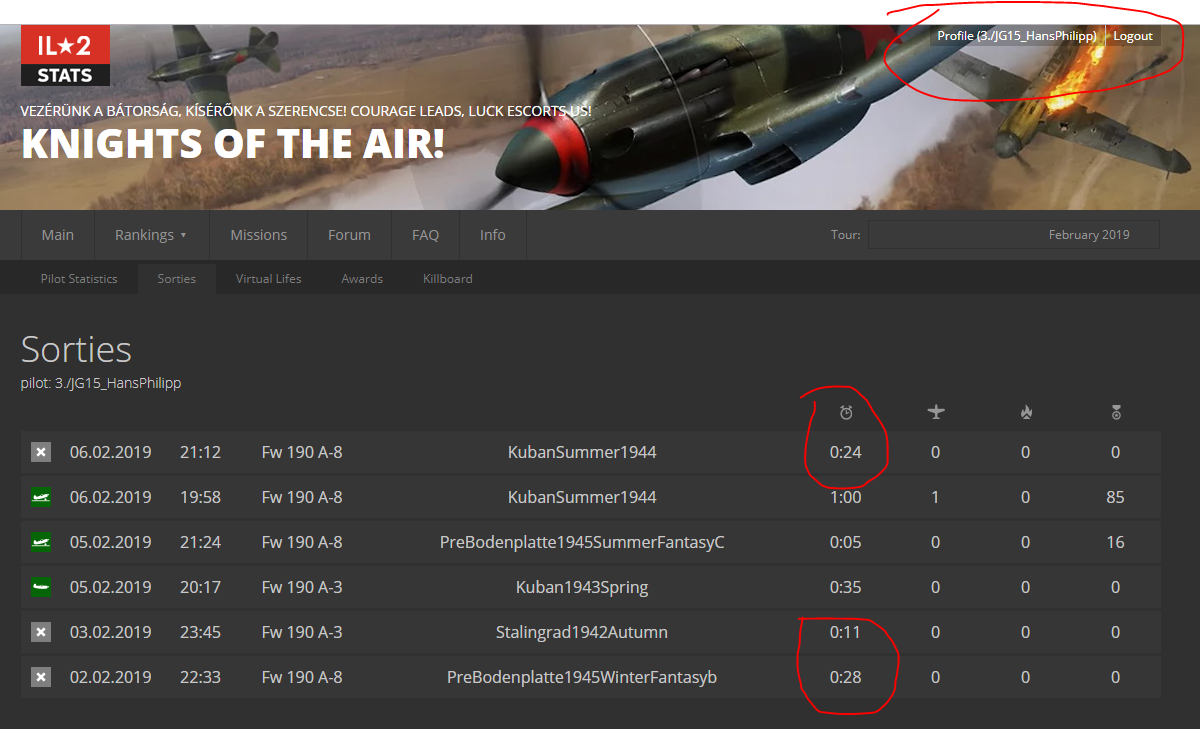Viewport: 1200px width, 729px height.
Task: Open the Killboard tab
Action: point(447,279)
